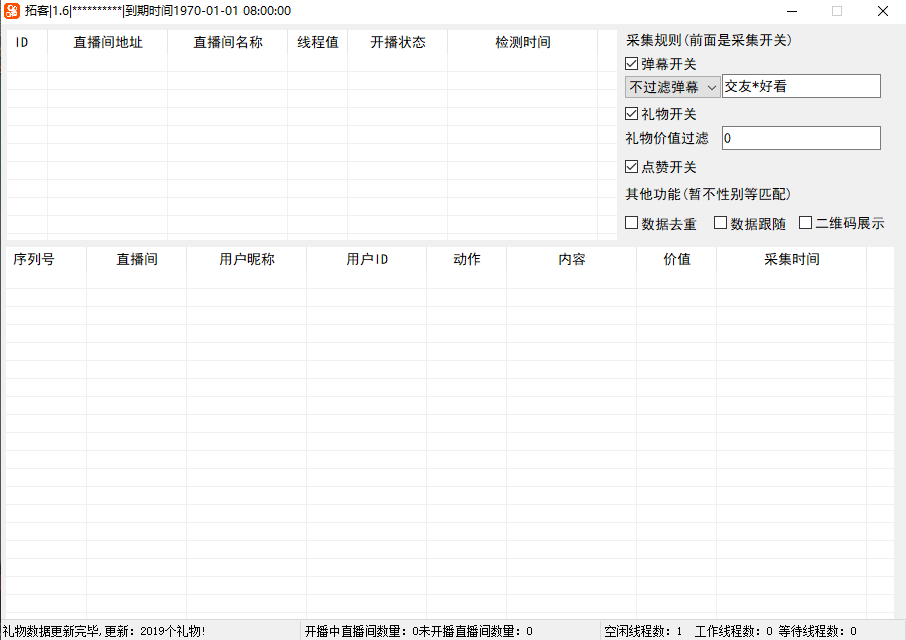
Task: Click the app logo icon in title bar
Action: tap(12, 11)
